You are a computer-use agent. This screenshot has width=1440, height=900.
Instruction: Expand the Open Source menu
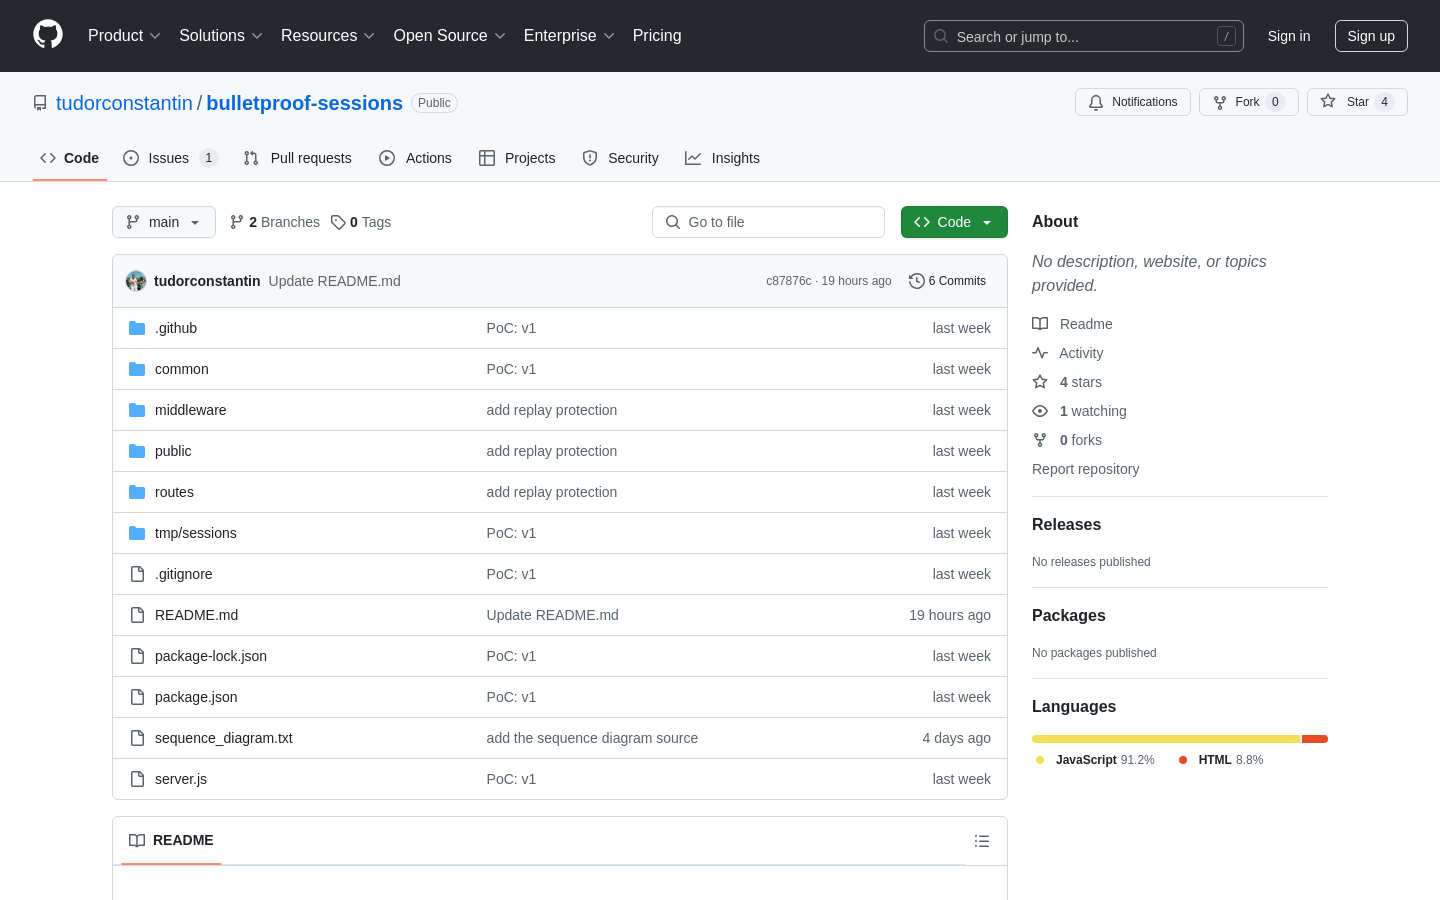(x=449, y=35)
